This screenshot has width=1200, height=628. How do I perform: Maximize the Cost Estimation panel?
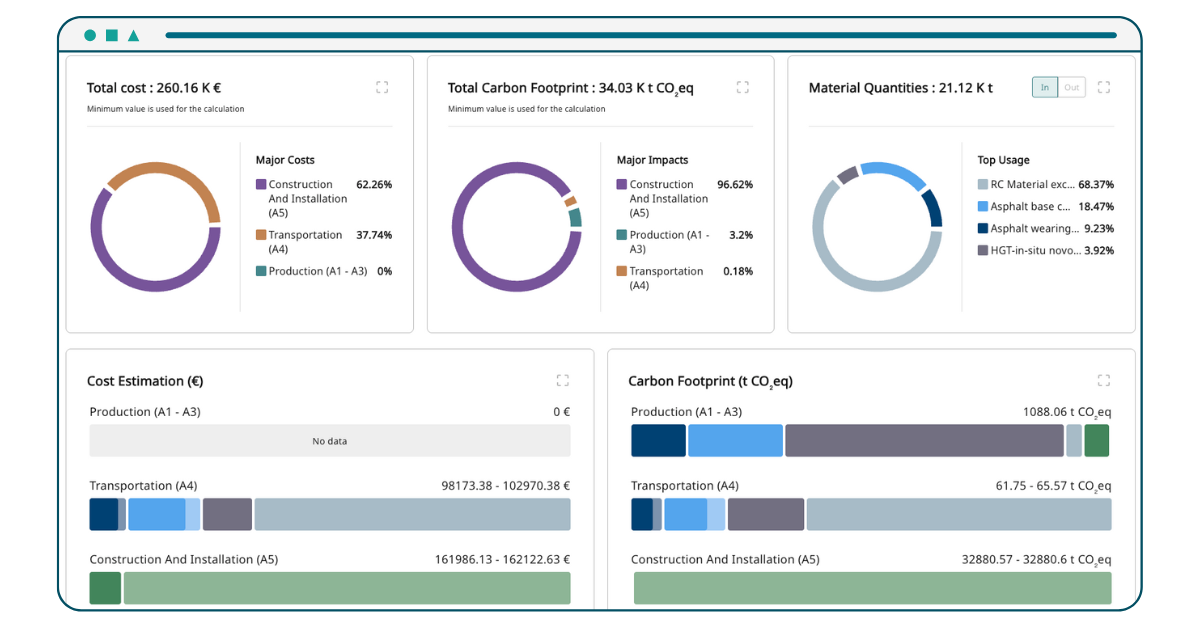pos(562,380)
